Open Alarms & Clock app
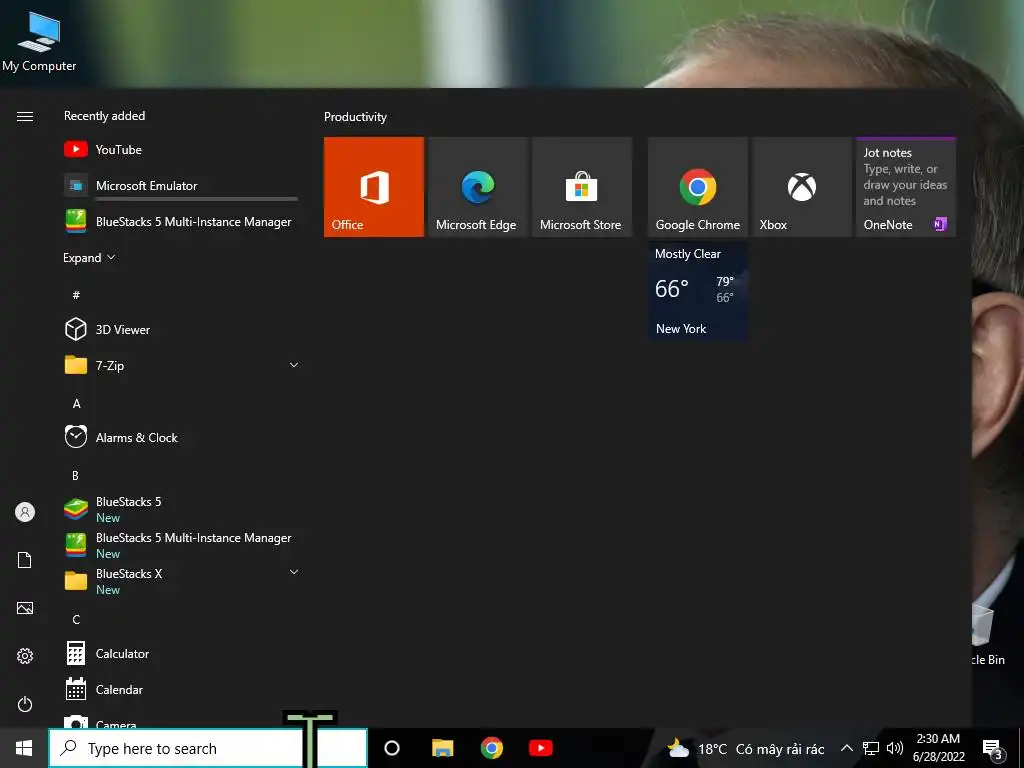The height and width of the screenshot is (768, 1024). (x=182, y=437)
